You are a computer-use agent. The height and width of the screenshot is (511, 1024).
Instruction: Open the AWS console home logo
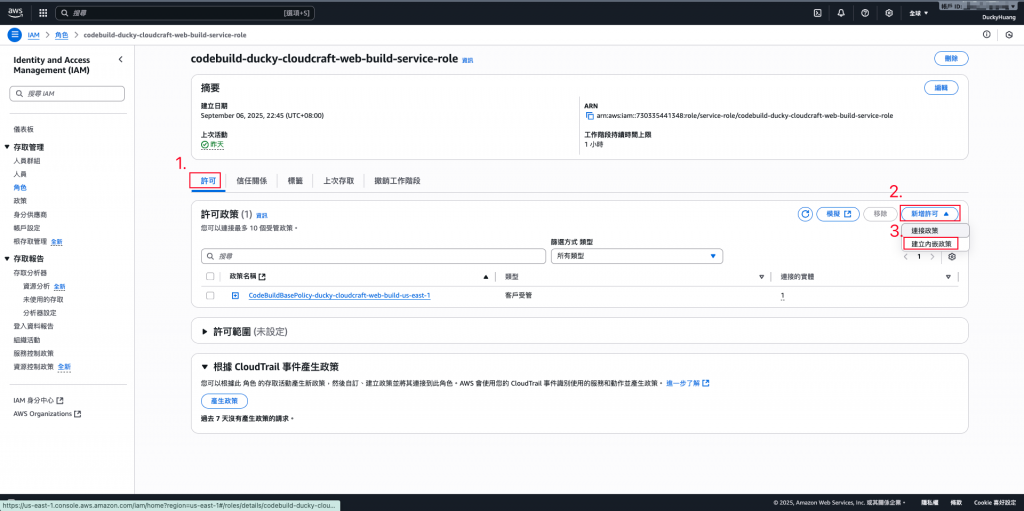[16, 12]
